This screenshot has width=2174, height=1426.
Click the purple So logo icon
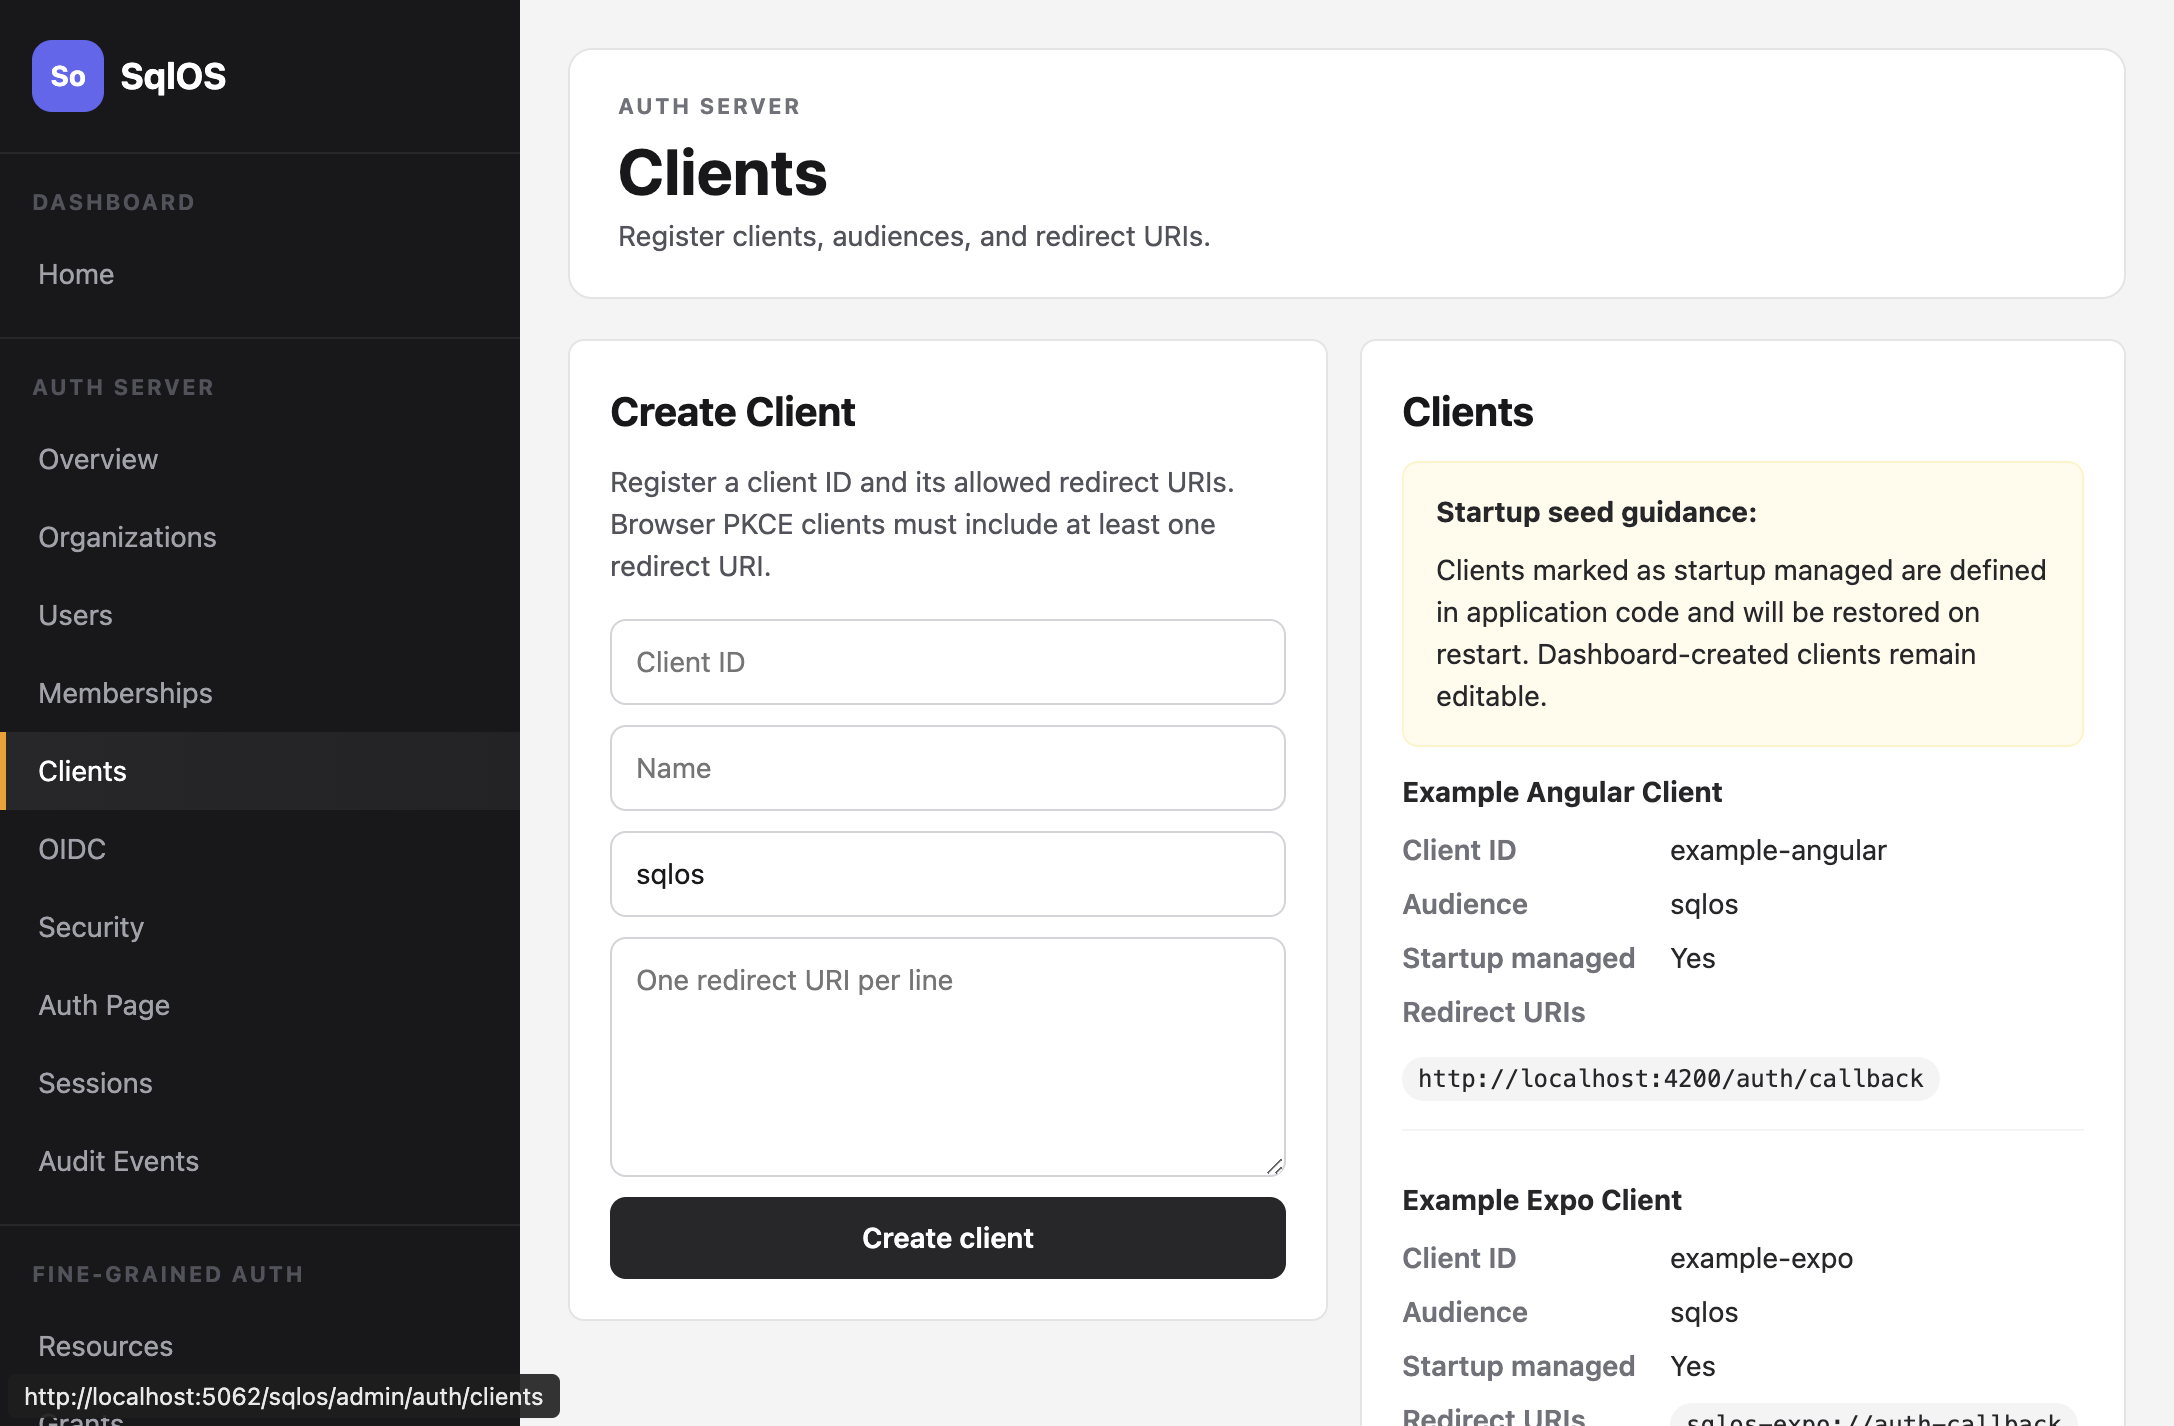[67, 76]
